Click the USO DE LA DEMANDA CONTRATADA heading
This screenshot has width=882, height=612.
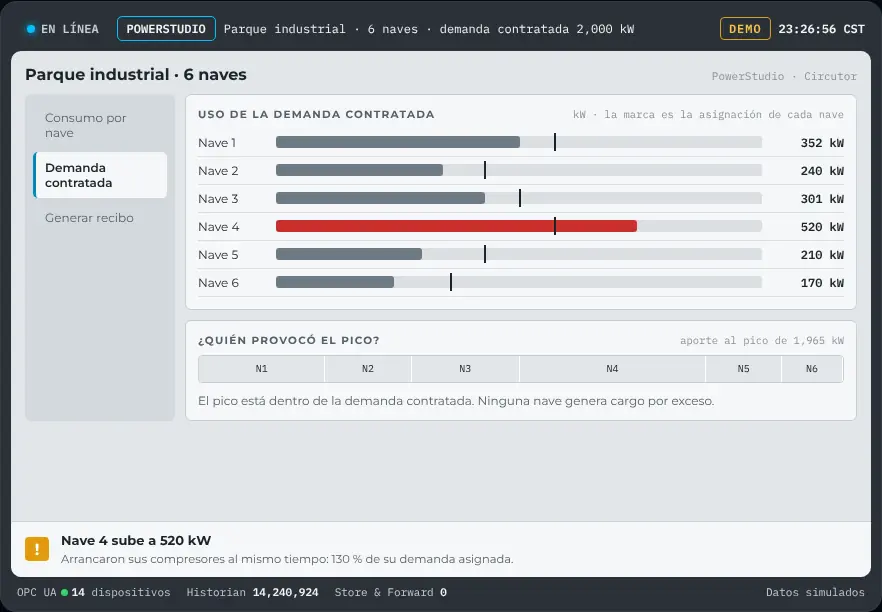click(316, 114)
